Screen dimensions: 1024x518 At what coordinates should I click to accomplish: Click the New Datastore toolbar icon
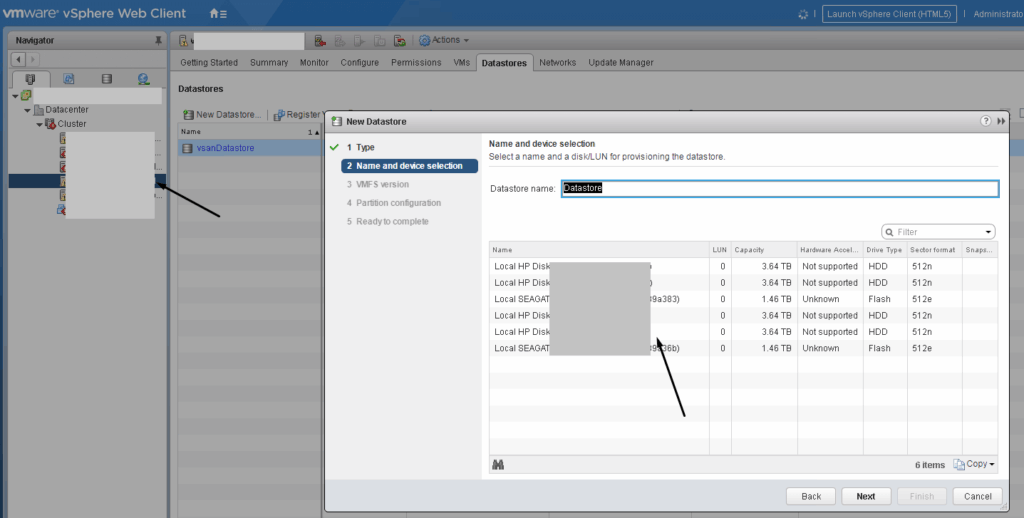[x=188, y=114]
